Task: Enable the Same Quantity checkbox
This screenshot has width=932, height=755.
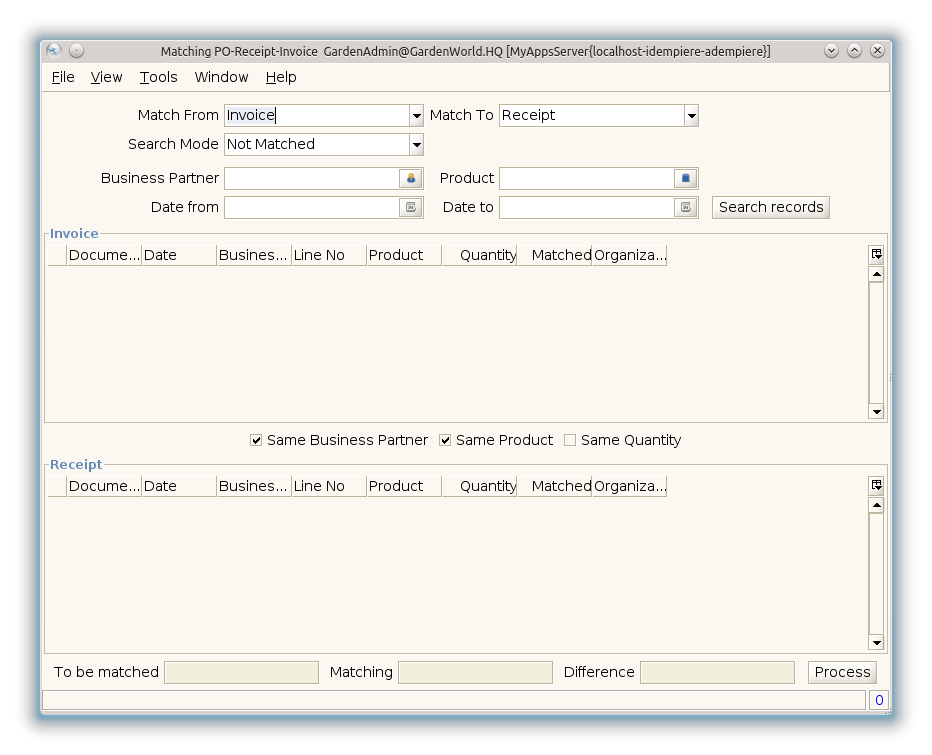Action: pos(570,441)
